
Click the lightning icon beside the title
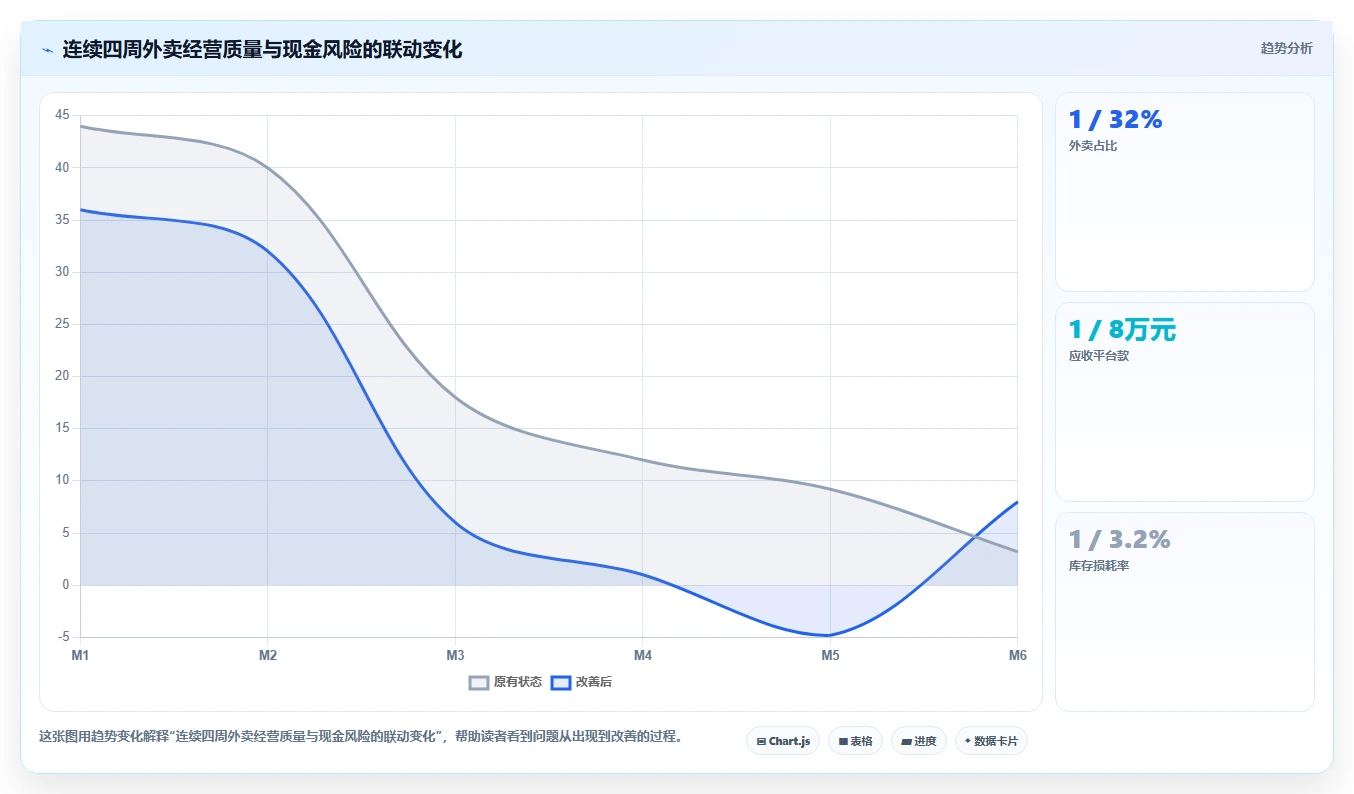[x=48, y=50]
